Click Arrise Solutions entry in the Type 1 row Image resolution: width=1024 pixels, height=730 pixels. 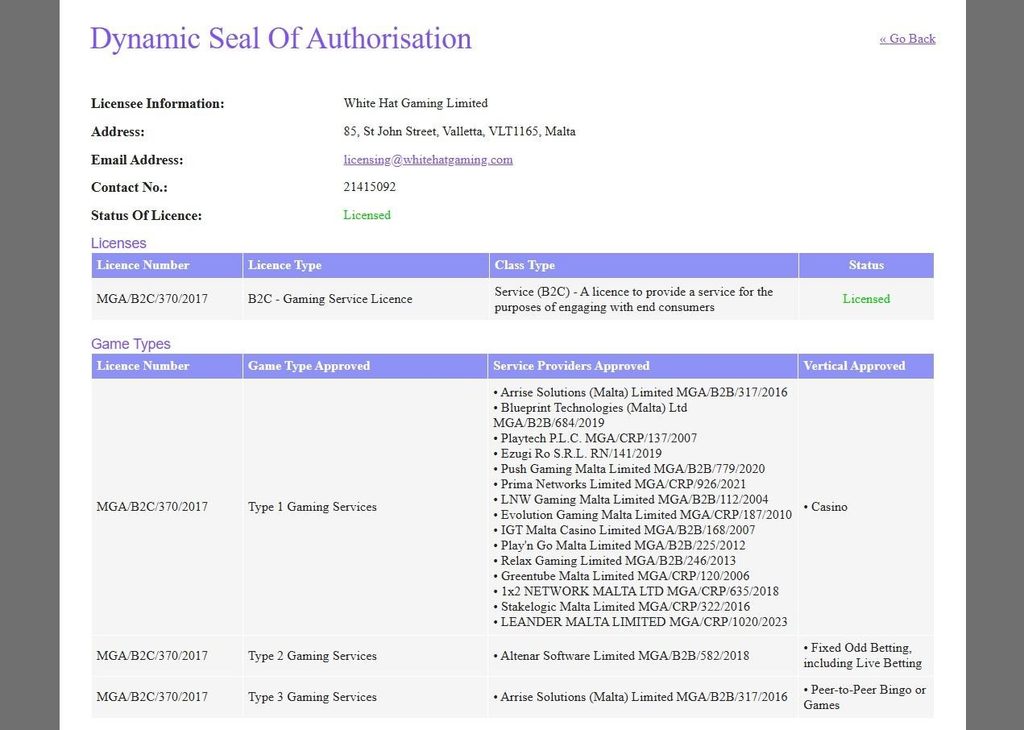click(x=640, y=392)
